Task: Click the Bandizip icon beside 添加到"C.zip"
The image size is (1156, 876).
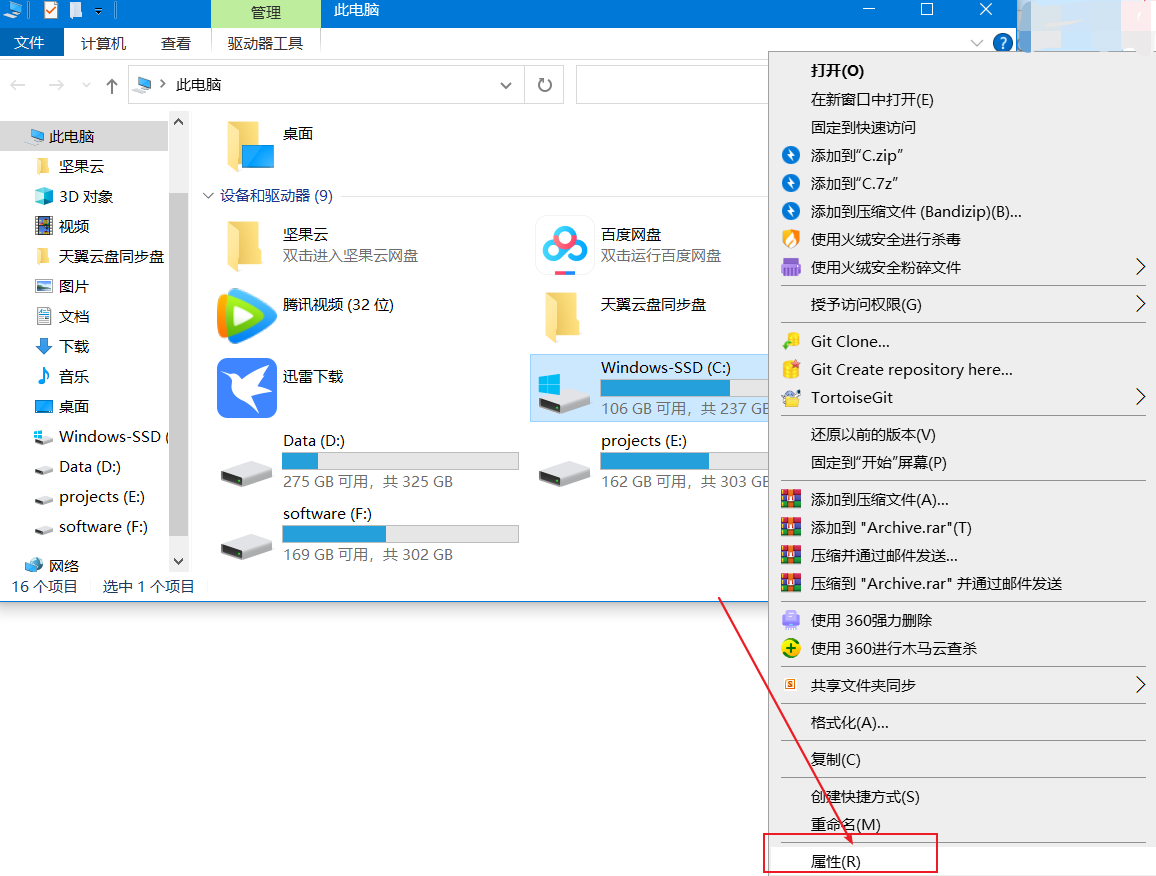Action: click(791, 155)
